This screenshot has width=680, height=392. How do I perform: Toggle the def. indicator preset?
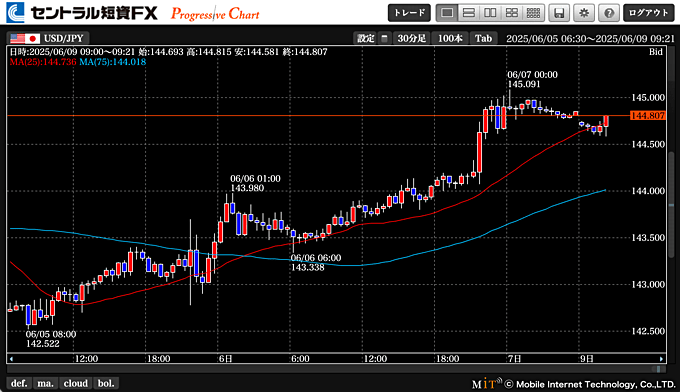pos(19,383)
